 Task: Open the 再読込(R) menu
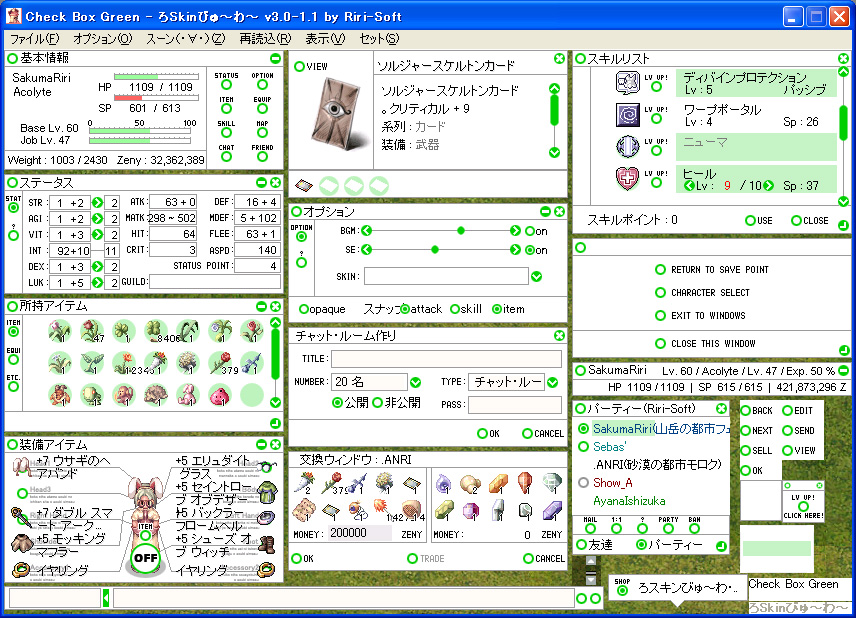pos(265,39)
